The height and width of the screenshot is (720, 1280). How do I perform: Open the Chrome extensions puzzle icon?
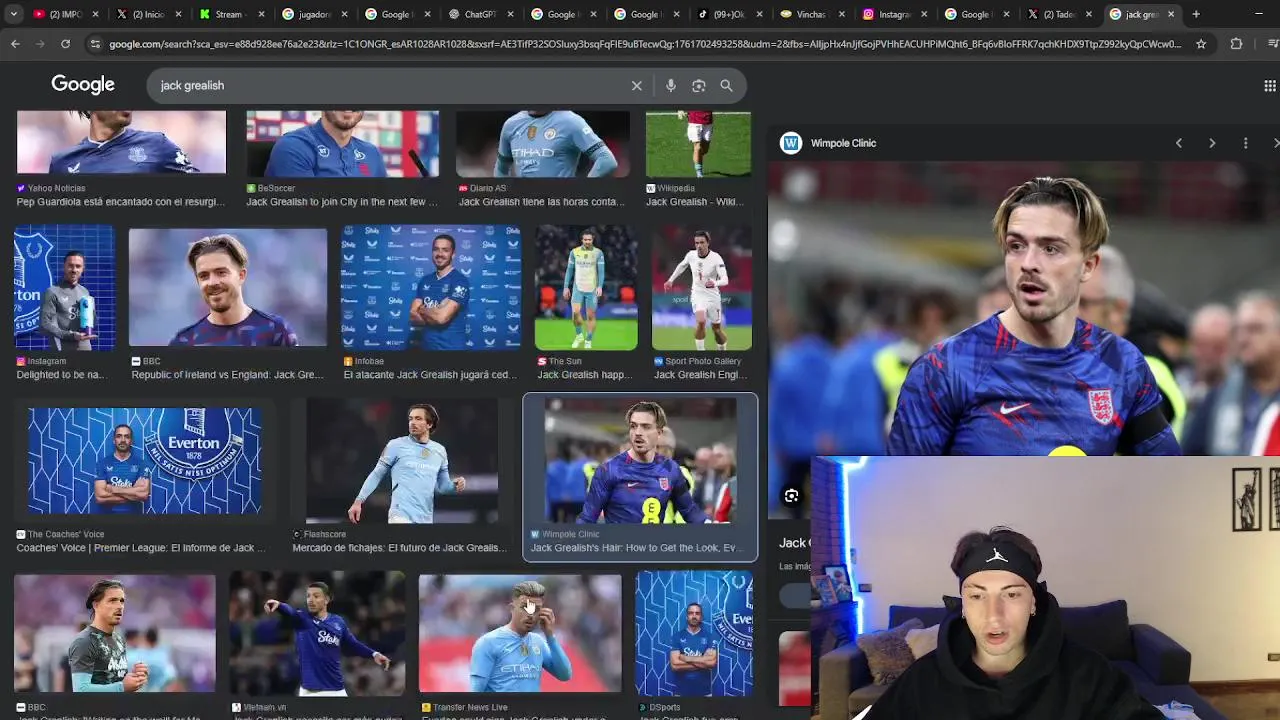(x=1236, y=44)
